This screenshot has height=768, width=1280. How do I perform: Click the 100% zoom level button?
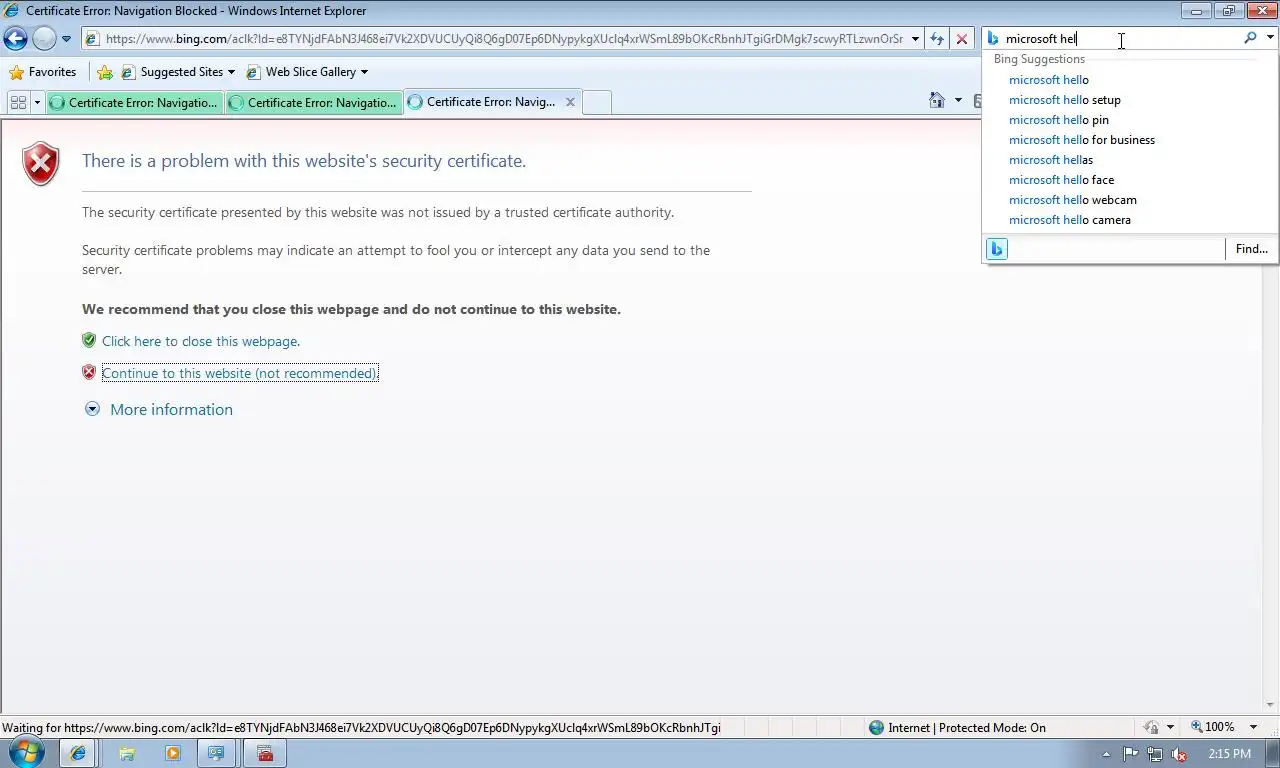point(1213,727)
